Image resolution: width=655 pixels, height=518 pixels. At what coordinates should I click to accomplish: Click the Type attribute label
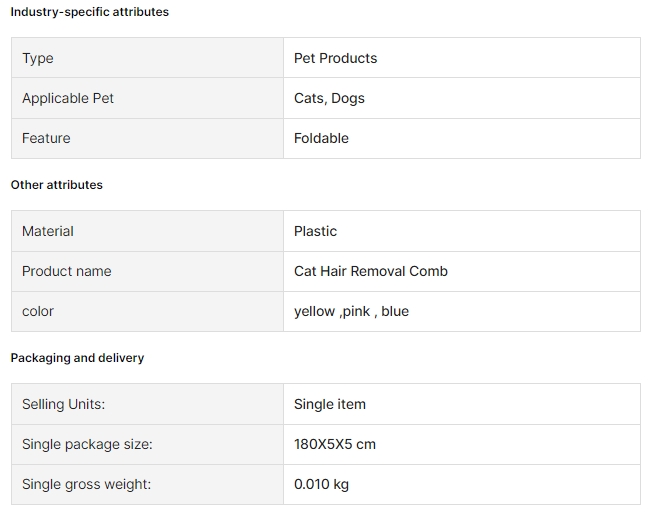(38, 58)
